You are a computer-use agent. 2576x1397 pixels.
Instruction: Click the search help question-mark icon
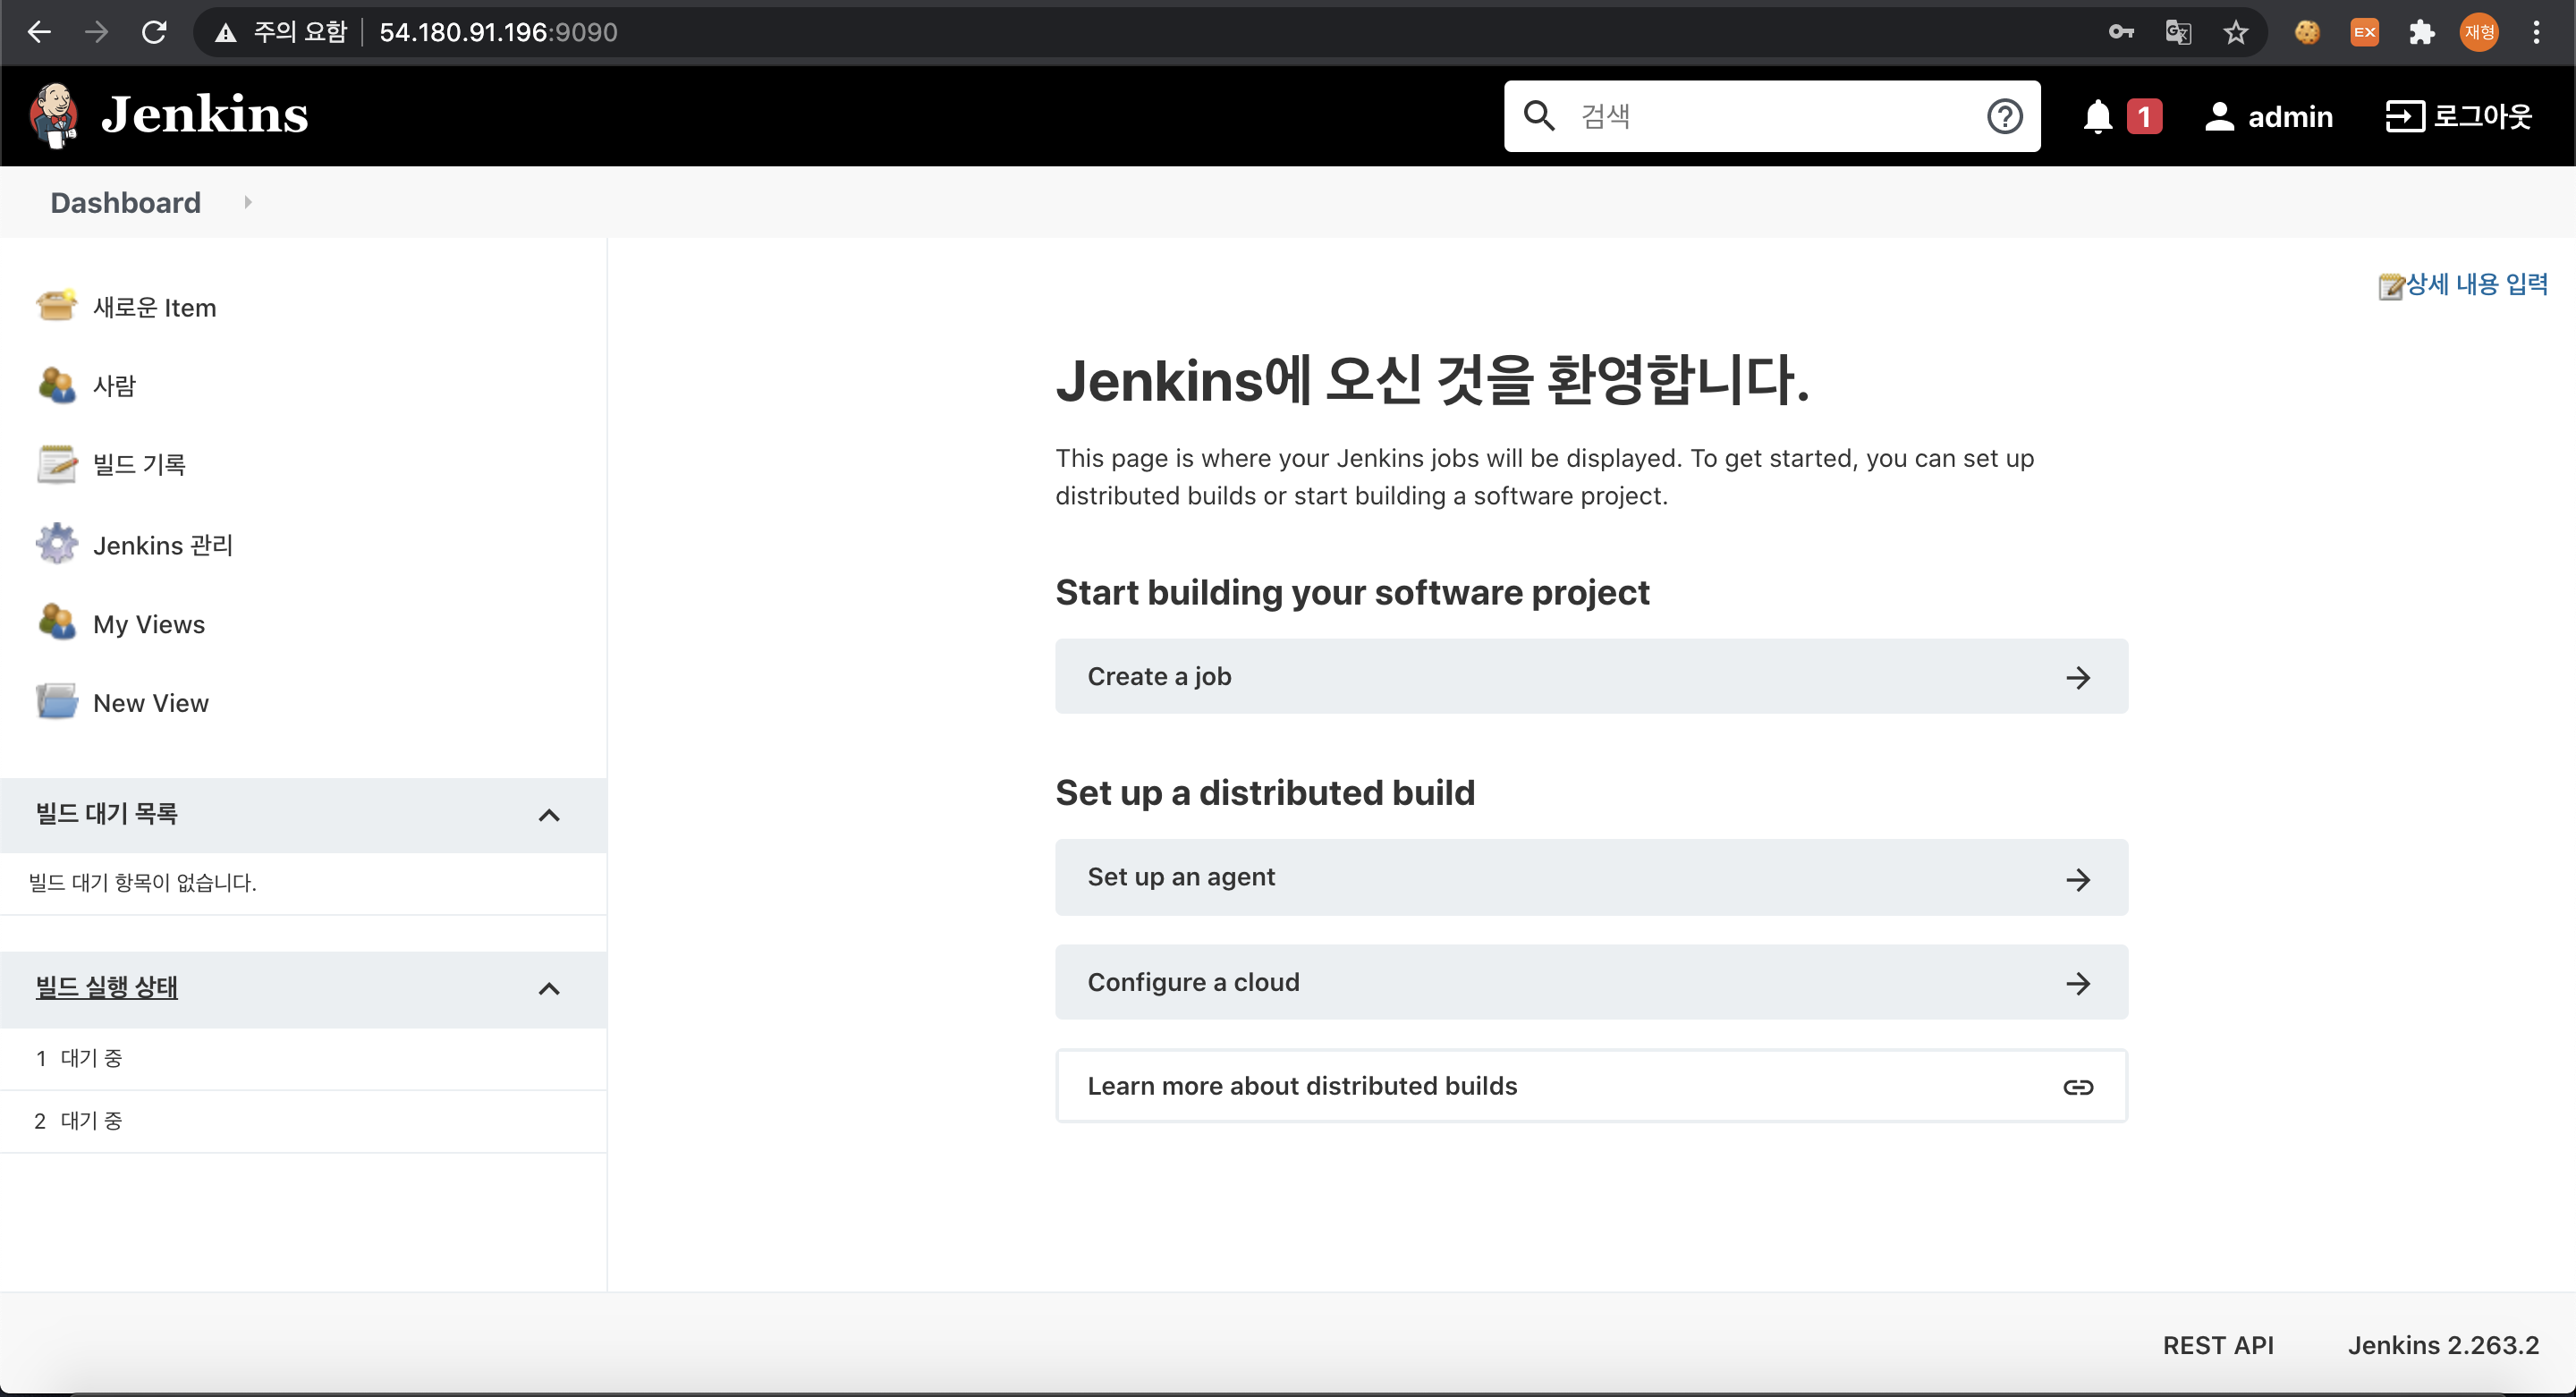pyautogui.click(x=2004, y=117)
